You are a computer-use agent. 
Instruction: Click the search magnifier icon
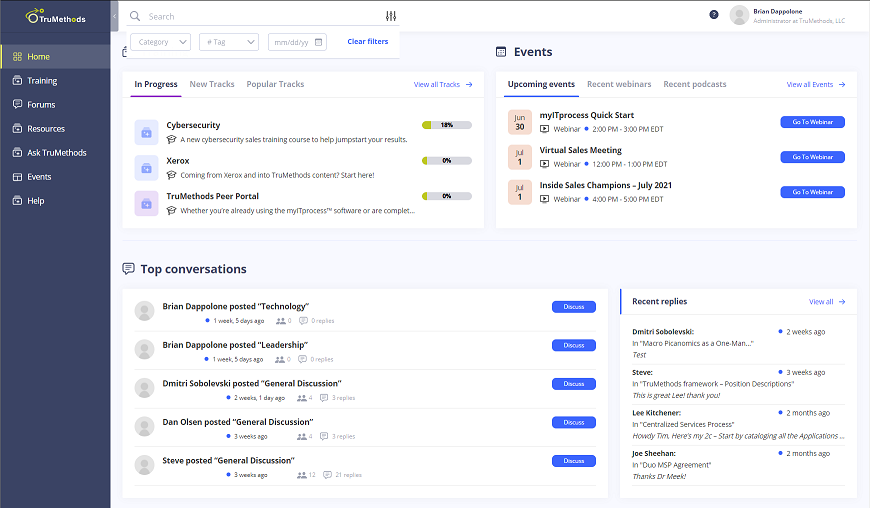(x=135, y=16)
